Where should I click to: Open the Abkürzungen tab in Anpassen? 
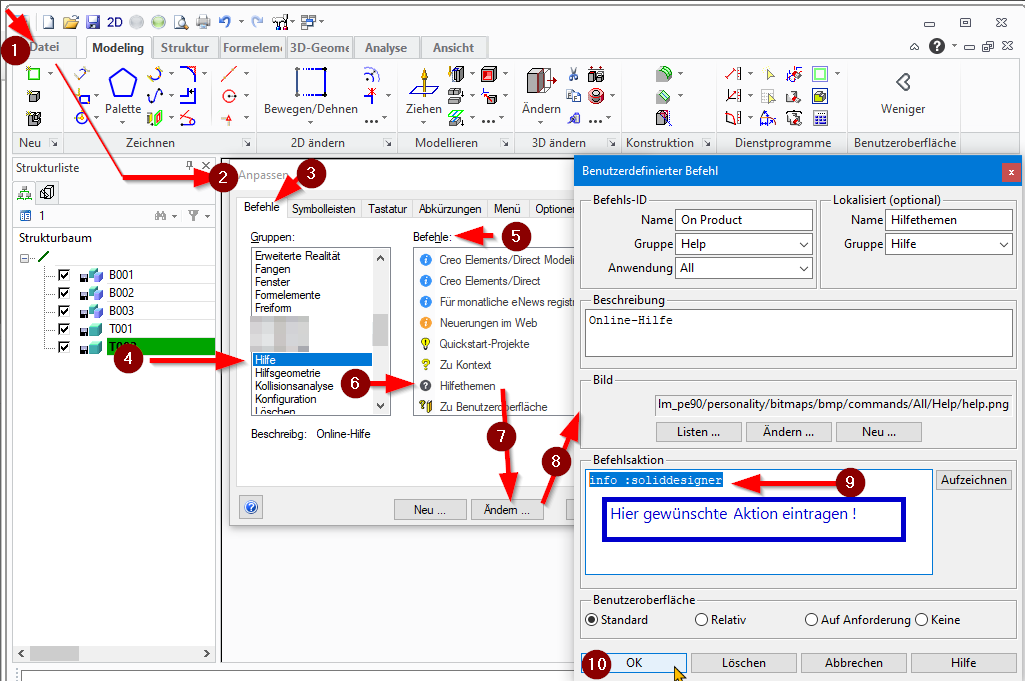click(x=450, y=208)
